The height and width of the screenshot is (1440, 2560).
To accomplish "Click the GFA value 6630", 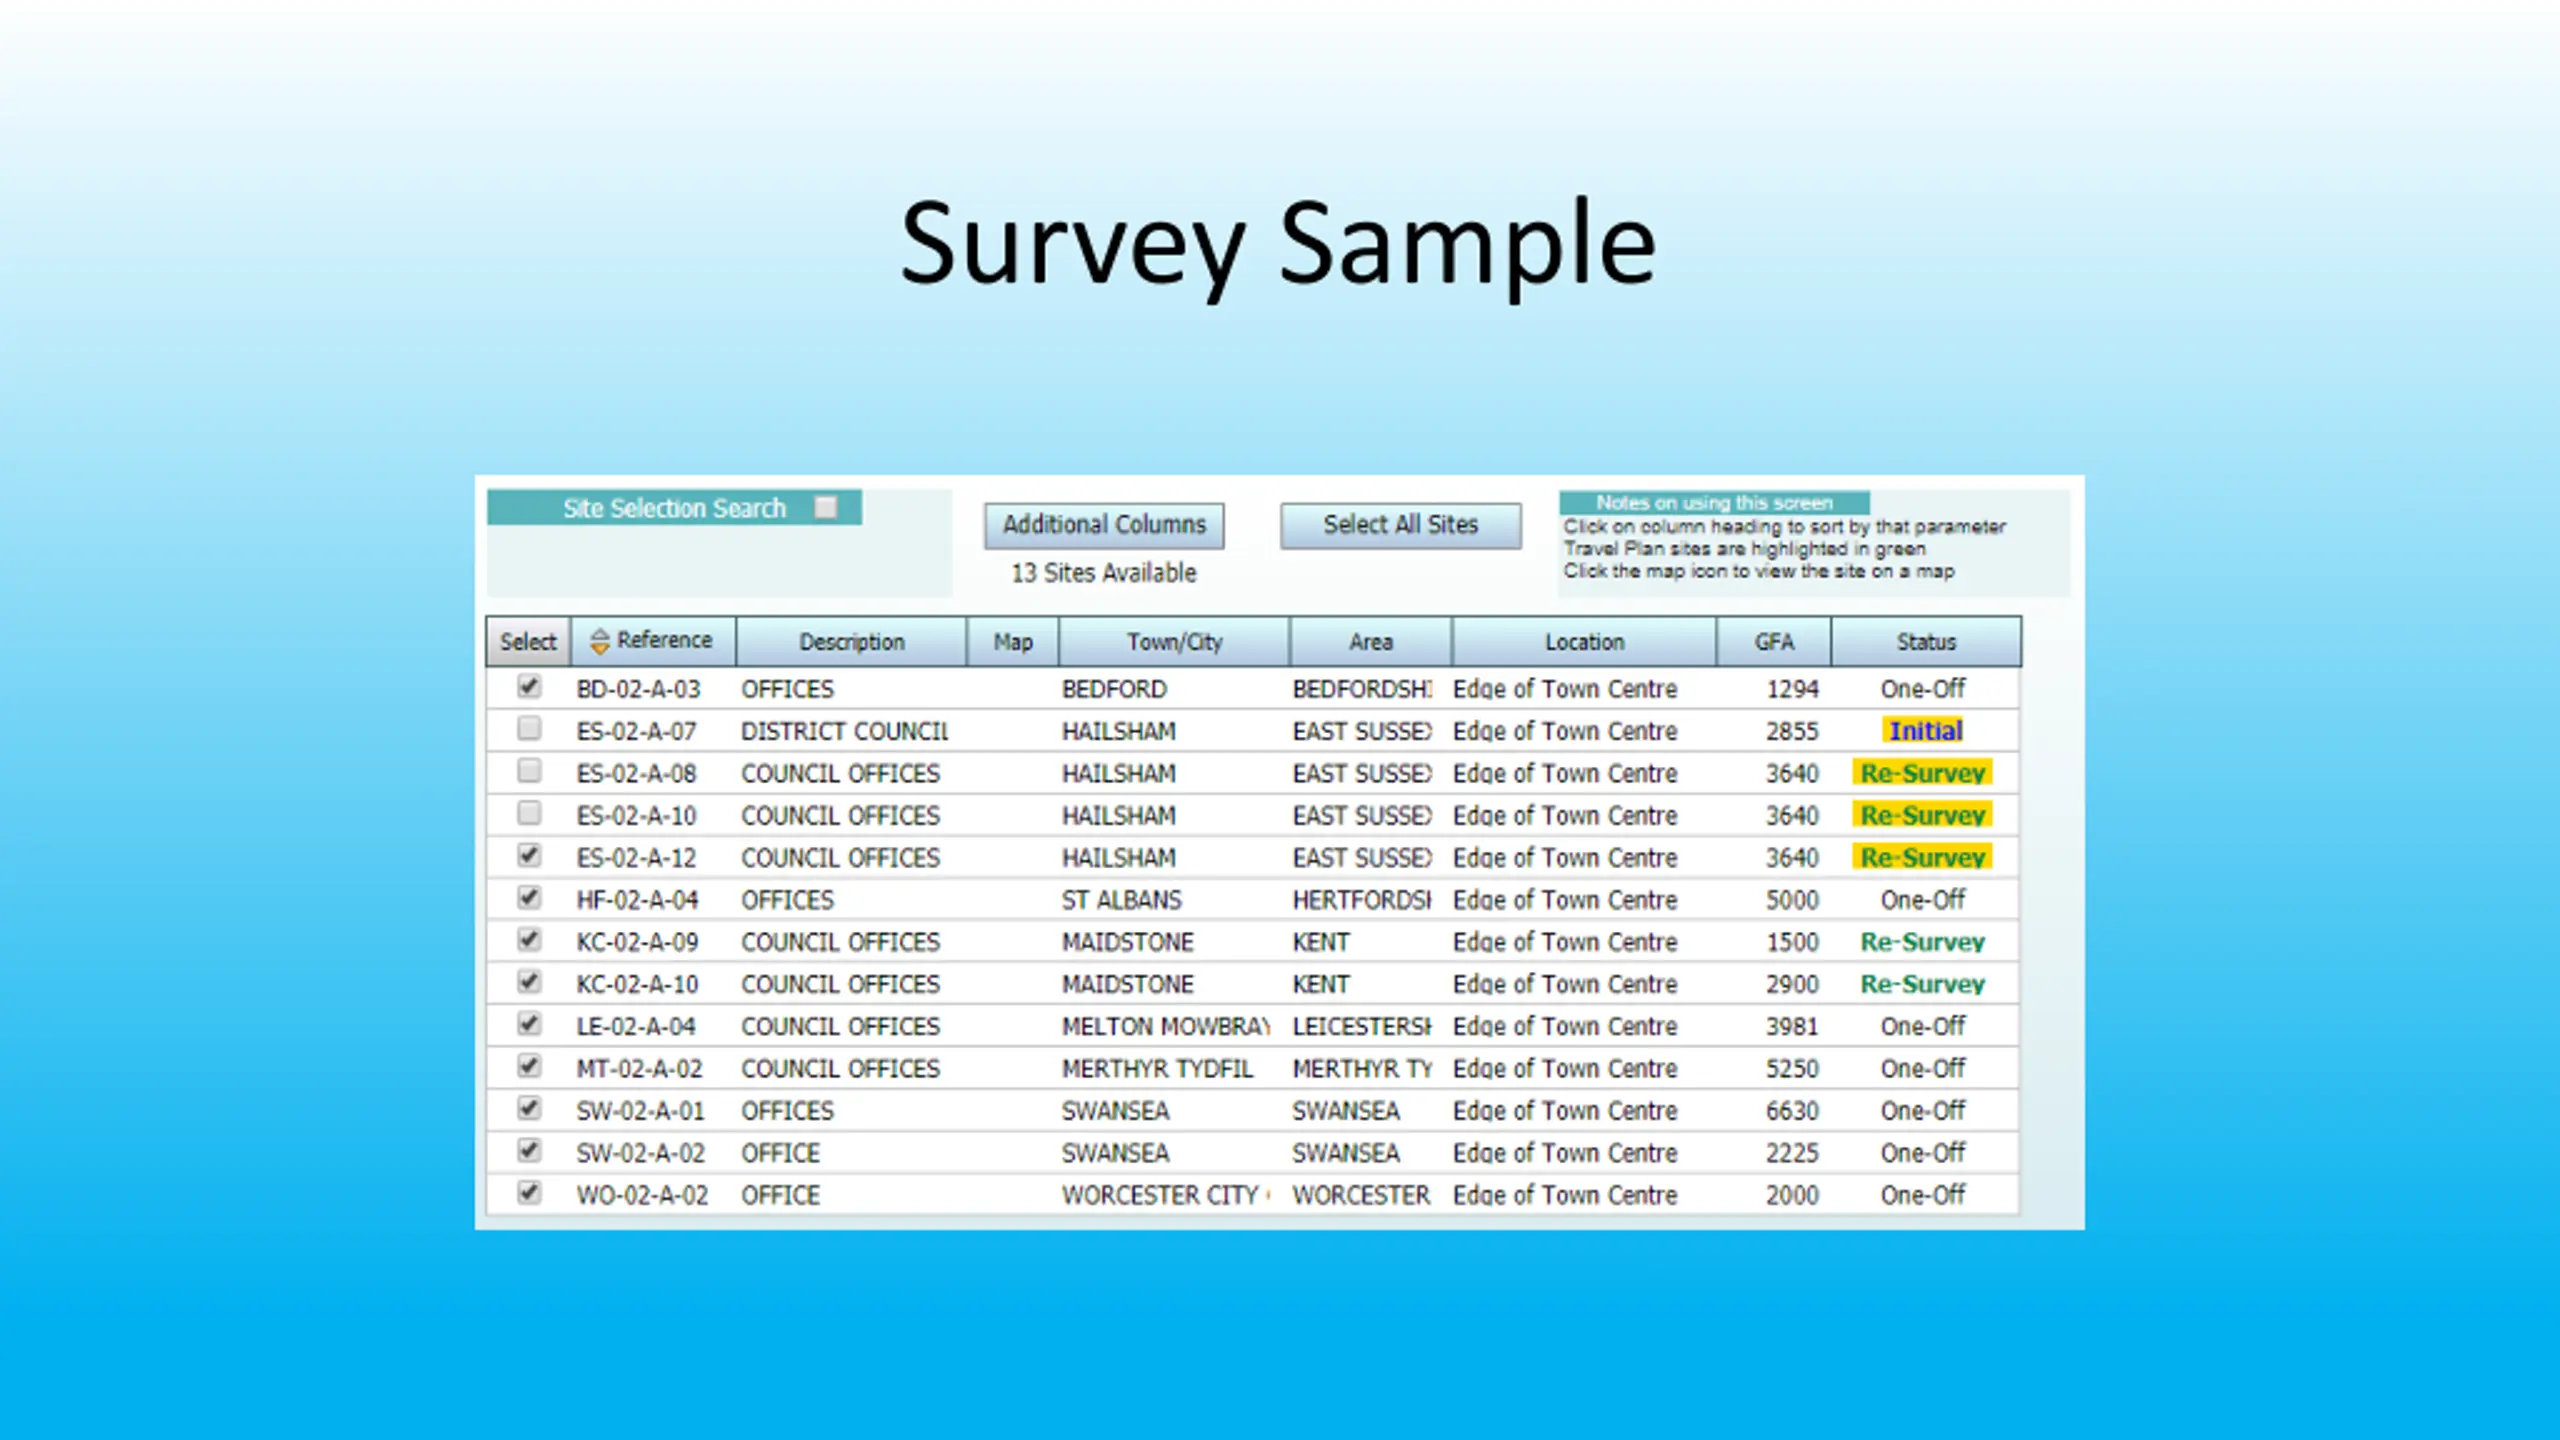I will (1792, 1111).
